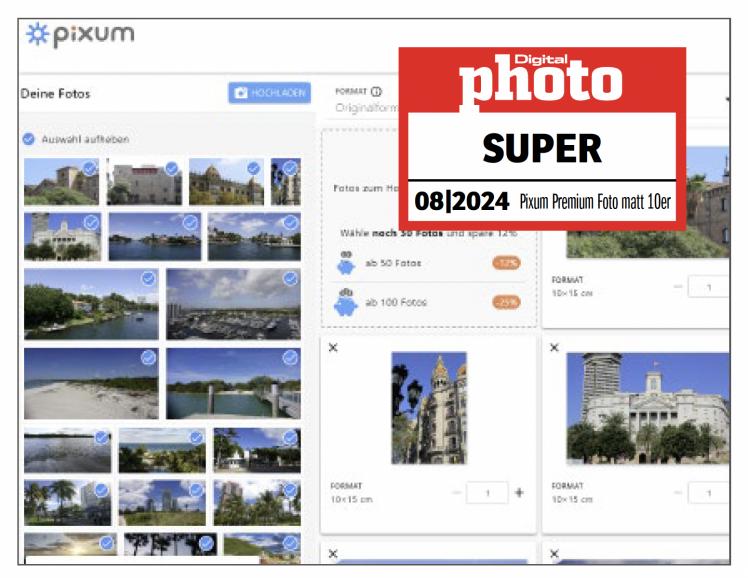Edit quantity field on castle print card
748x578 pixels.
pyautogui.click(x=708, y=287)
